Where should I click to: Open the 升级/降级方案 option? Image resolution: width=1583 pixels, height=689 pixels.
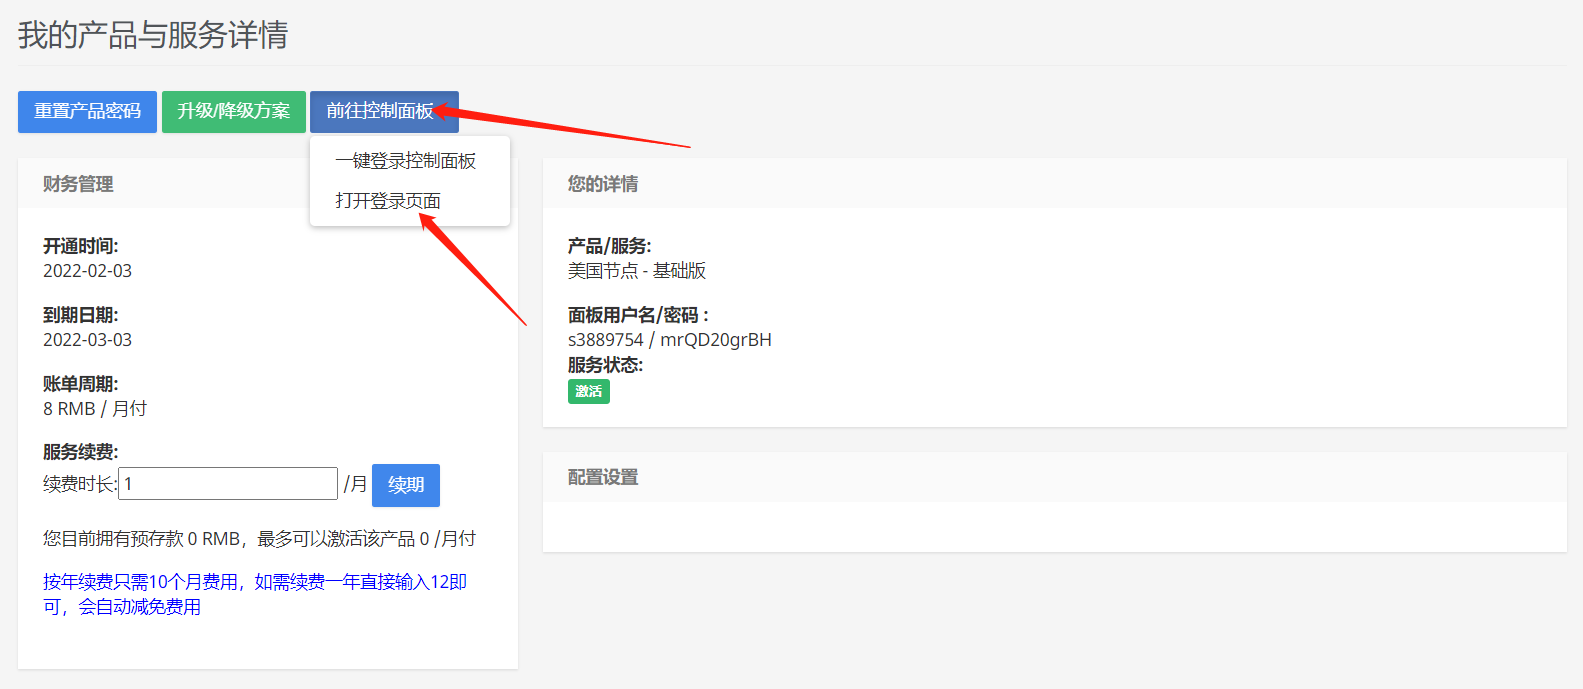click(x=234, y=112)
